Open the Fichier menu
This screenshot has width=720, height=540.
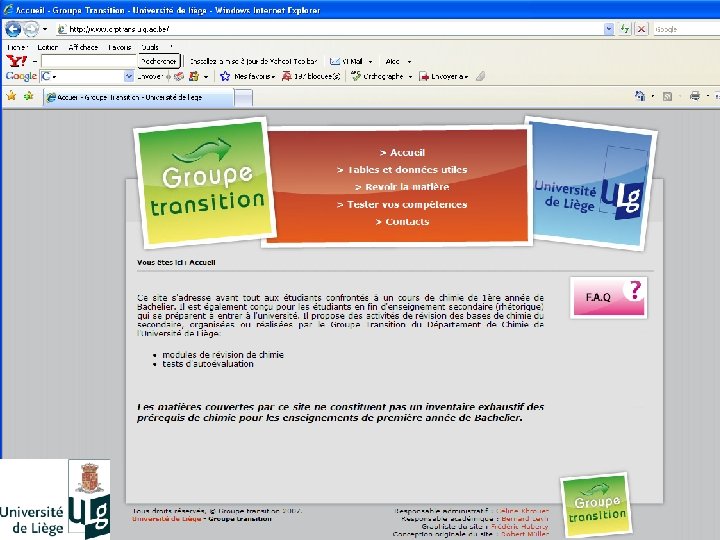[x=17, y=47]
